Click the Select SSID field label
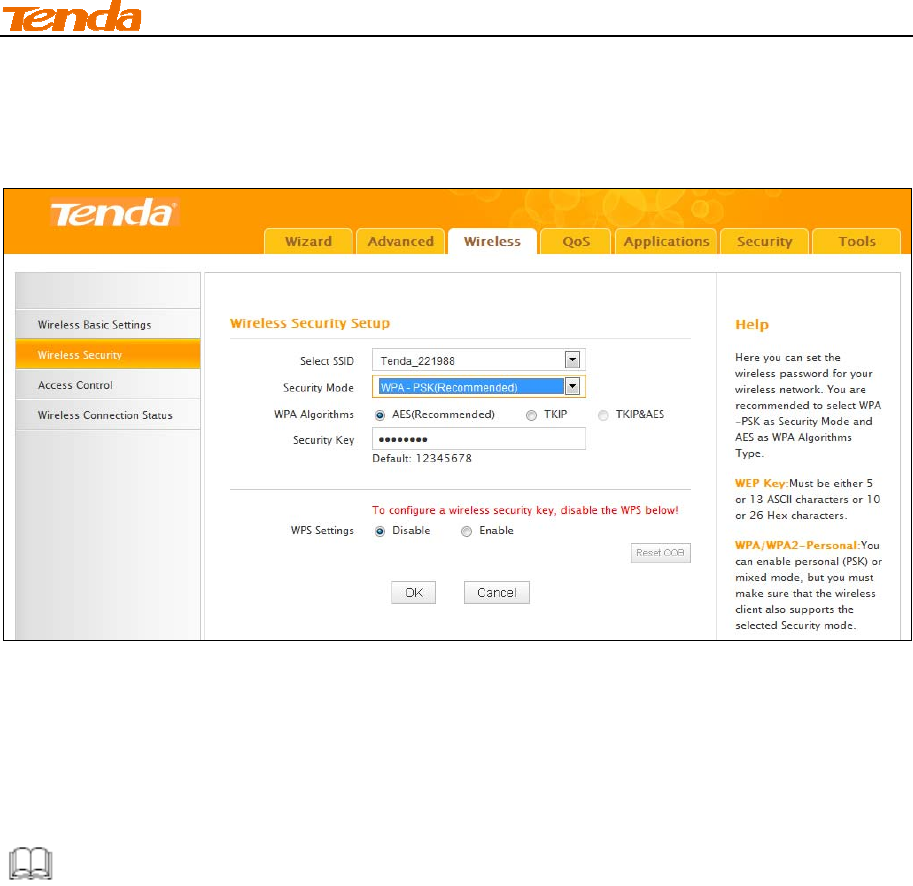 tap(327, 361)
